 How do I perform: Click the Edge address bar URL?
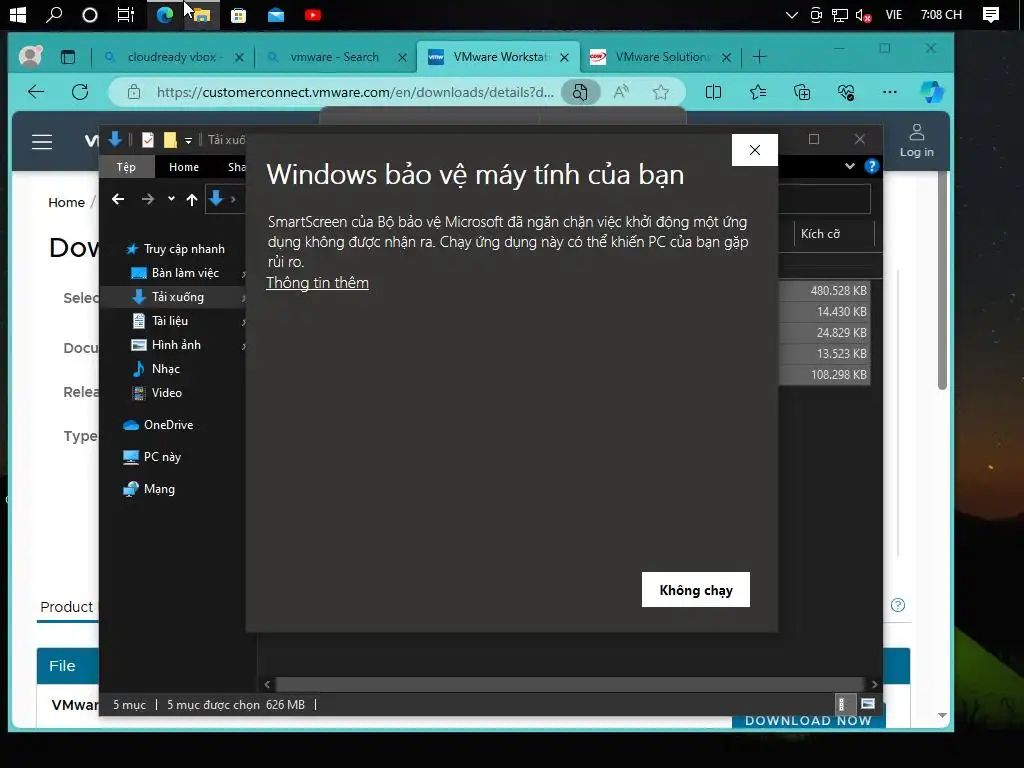(355, 92)
